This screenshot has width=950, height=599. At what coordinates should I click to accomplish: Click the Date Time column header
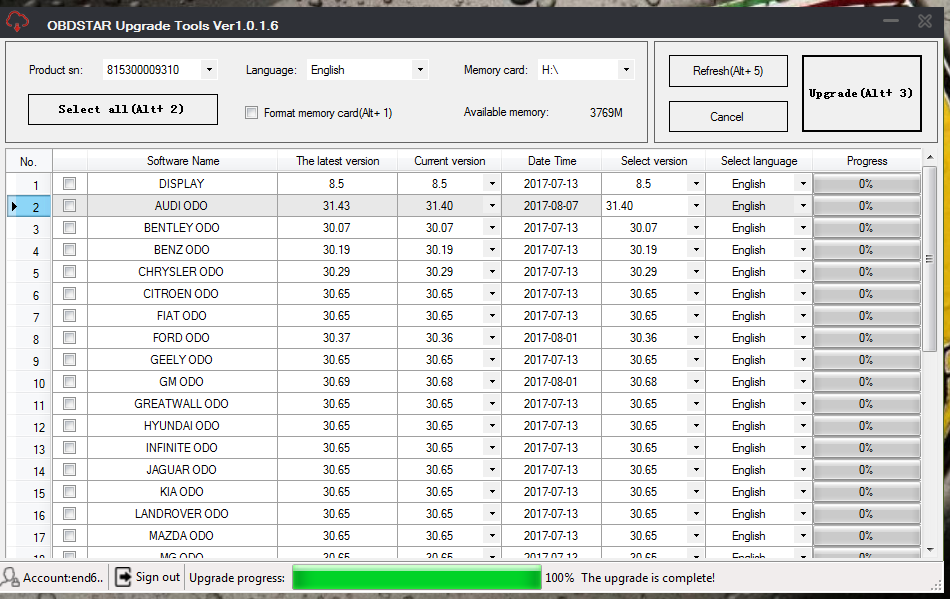[552, 161]
